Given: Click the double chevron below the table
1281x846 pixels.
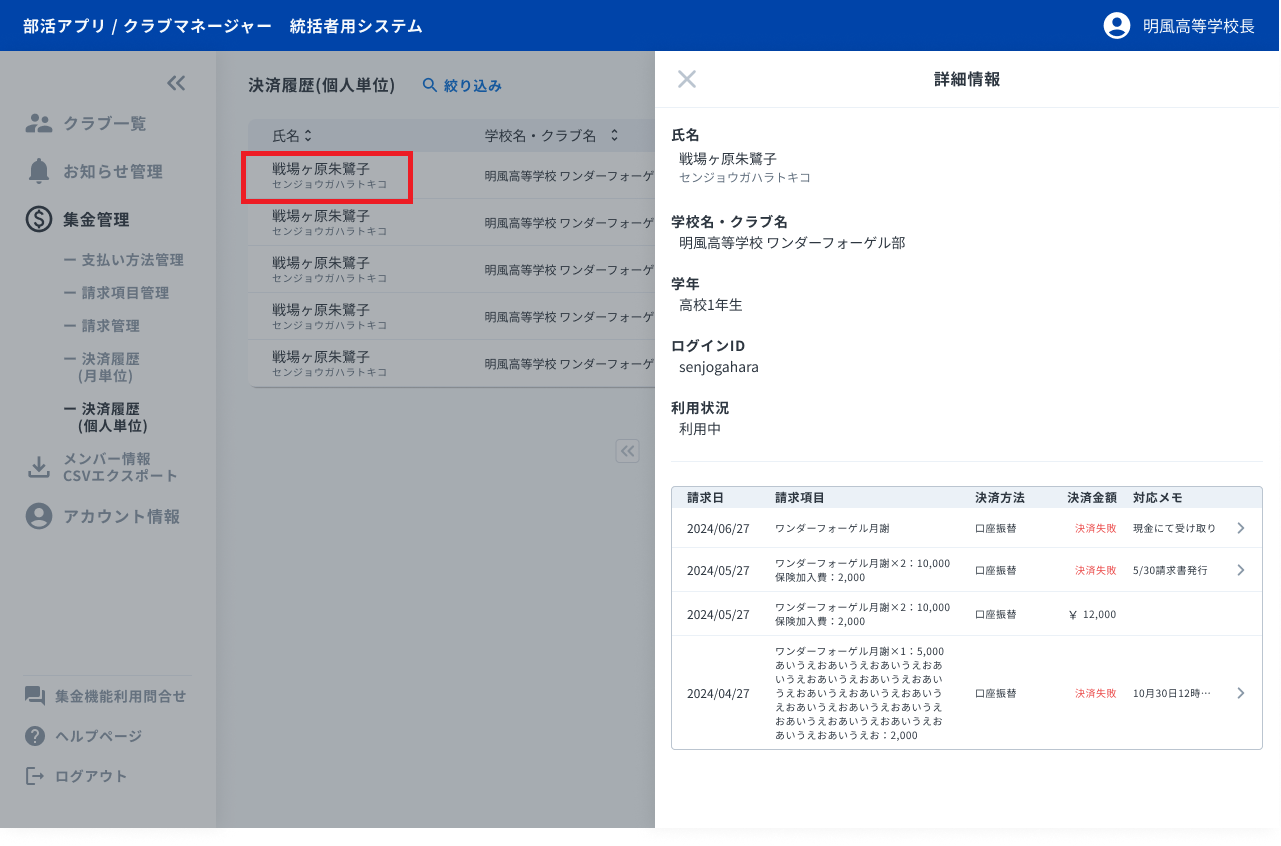Looking at the screenshot, I should coord(628,452).
